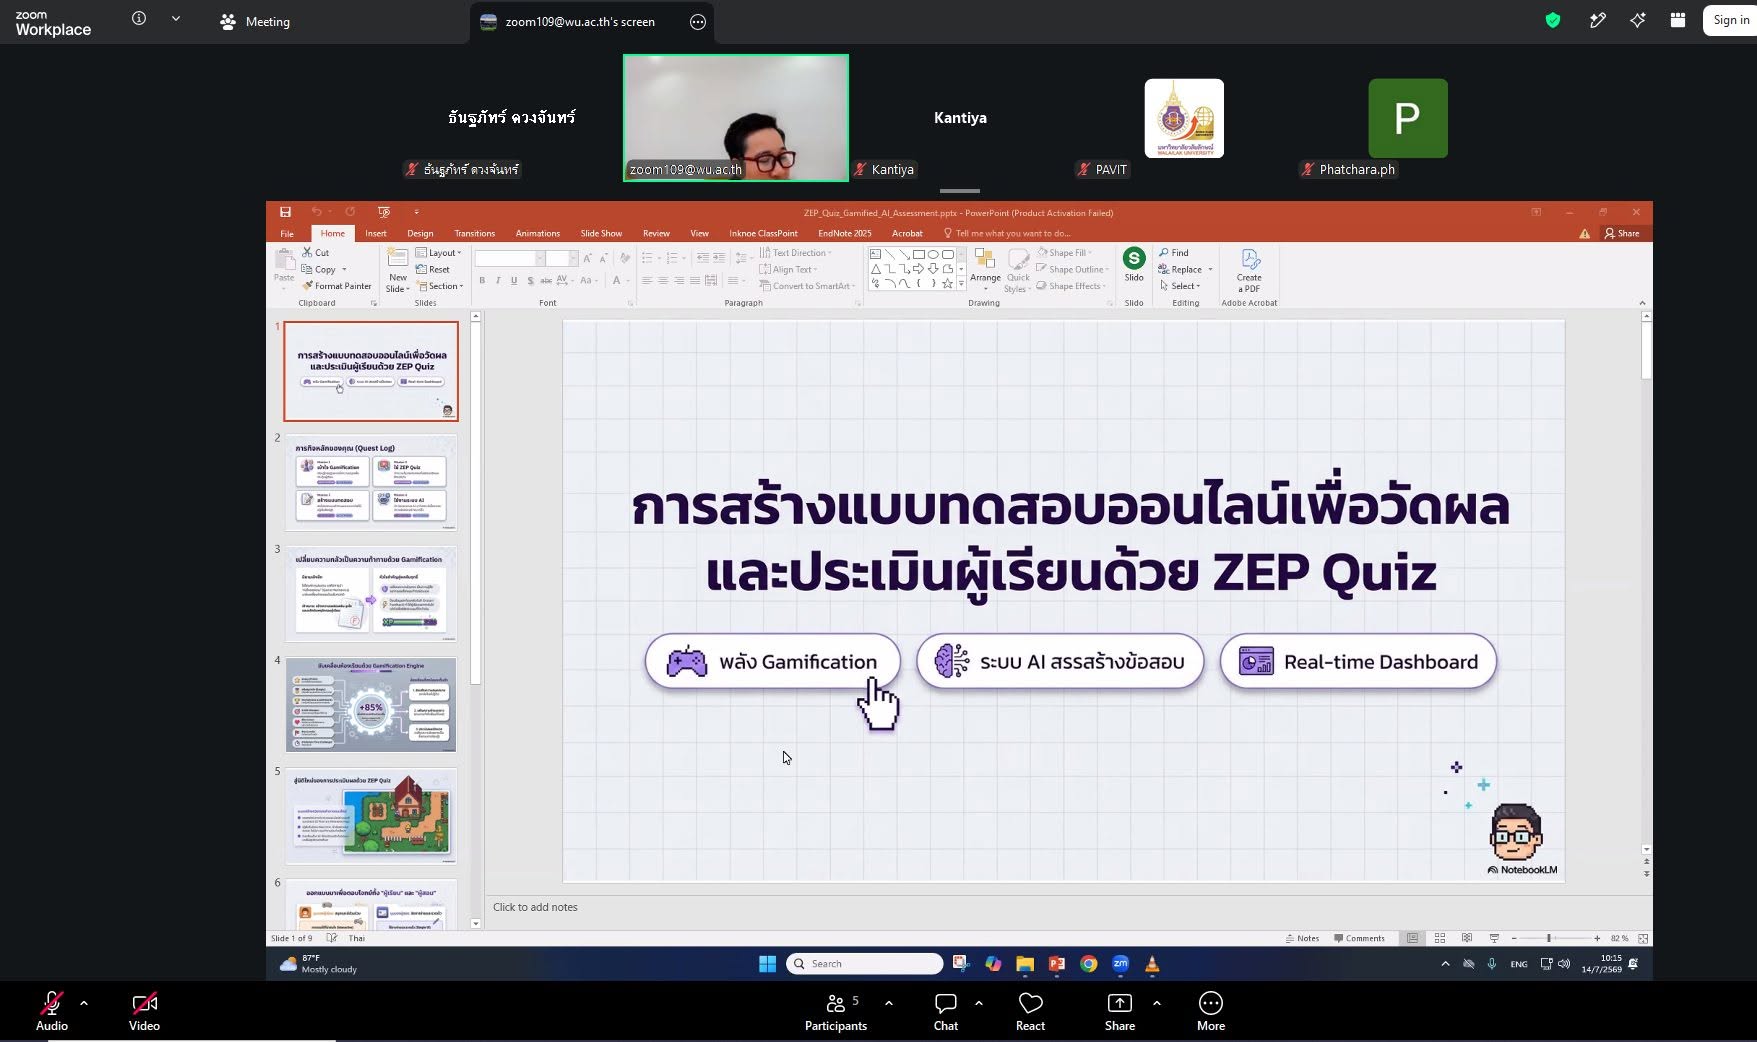
Task: Click the PowerPoint icon in Windows taskbar
Action: [x=1056, y=964]
